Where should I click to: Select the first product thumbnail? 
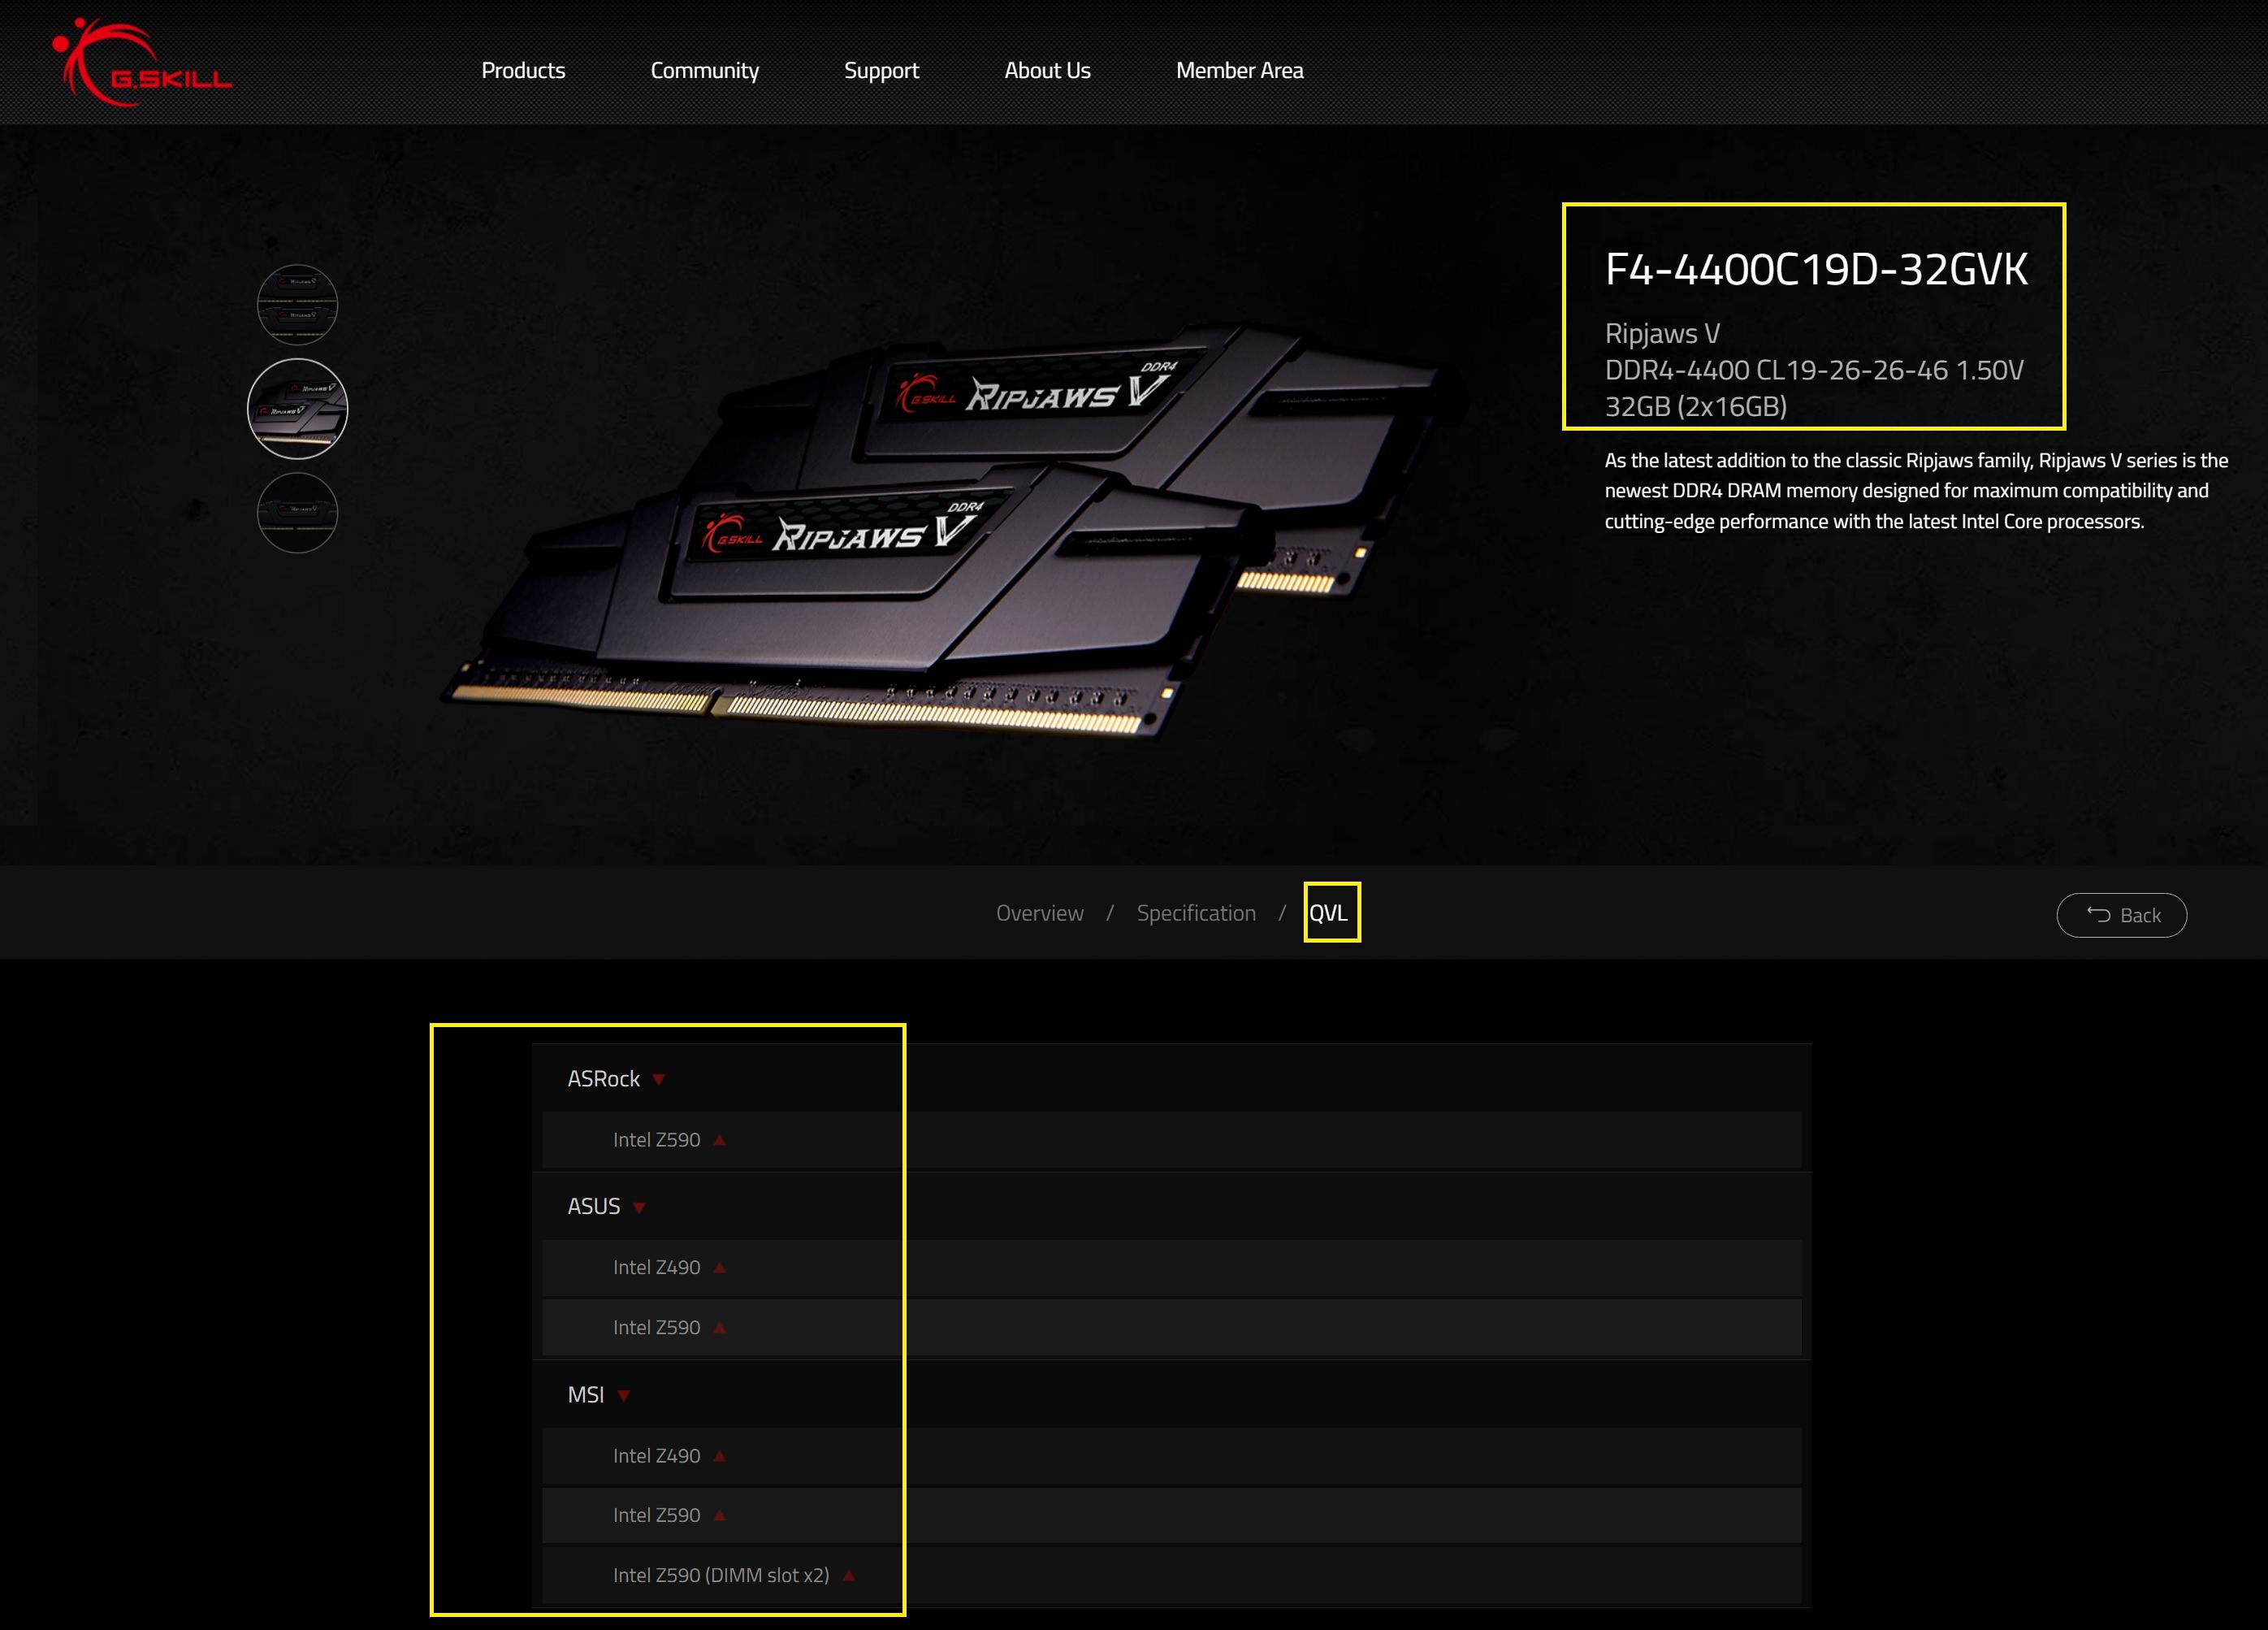coord(297,304)
